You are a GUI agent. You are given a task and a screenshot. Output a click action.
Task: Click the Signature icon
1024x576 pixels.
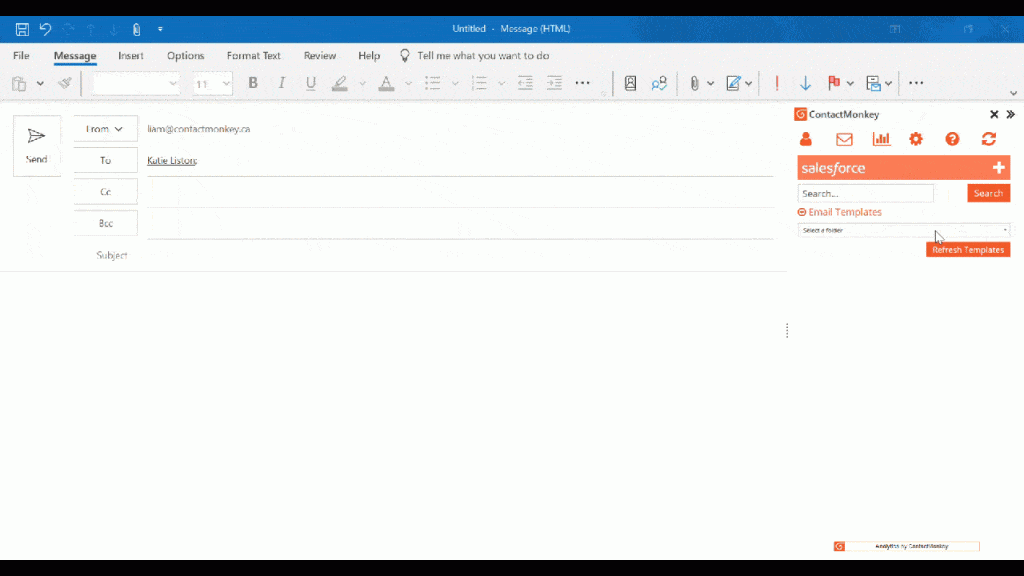pyautogui.click(x=733, y=83)
